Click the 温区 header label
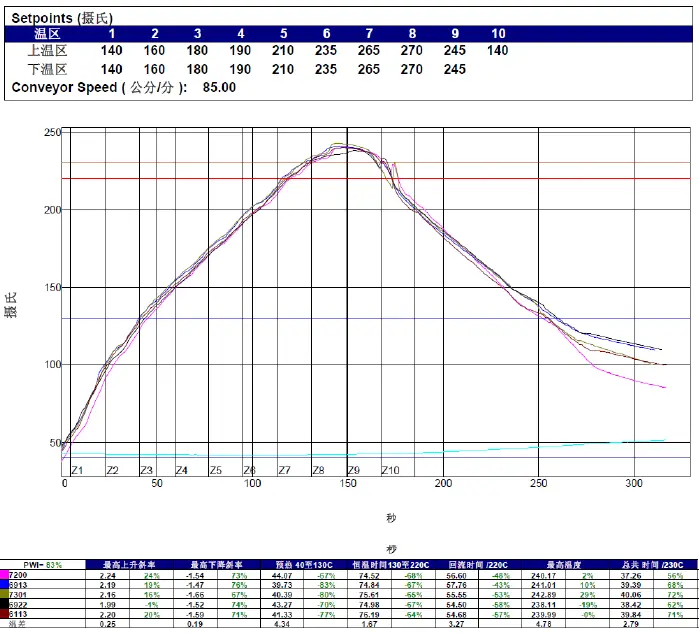The width and height of the screenshot is (699, 633). [x=47, y=34]
